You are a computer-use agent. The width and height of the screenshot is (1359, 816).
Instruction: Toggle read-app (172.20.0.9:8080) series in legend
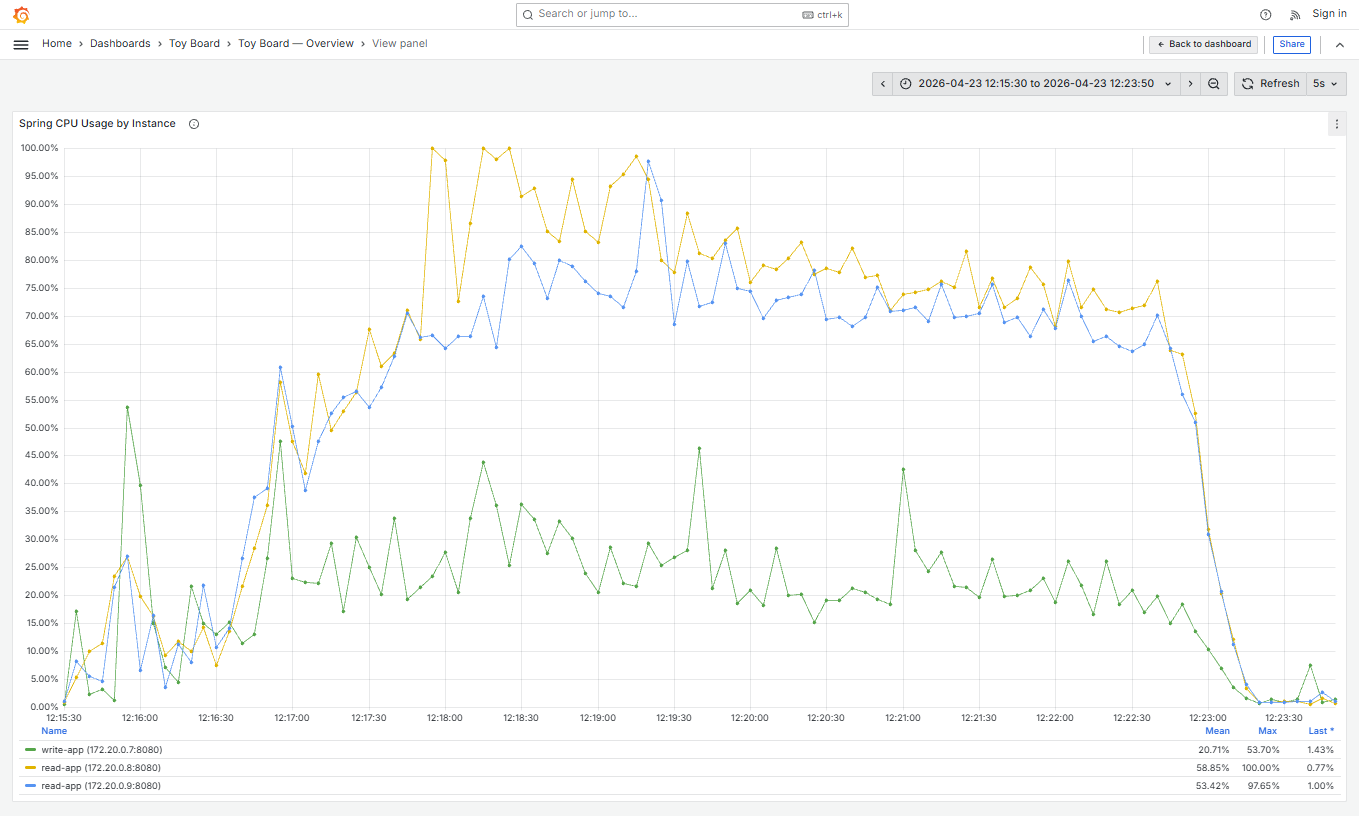pos(100,785)
